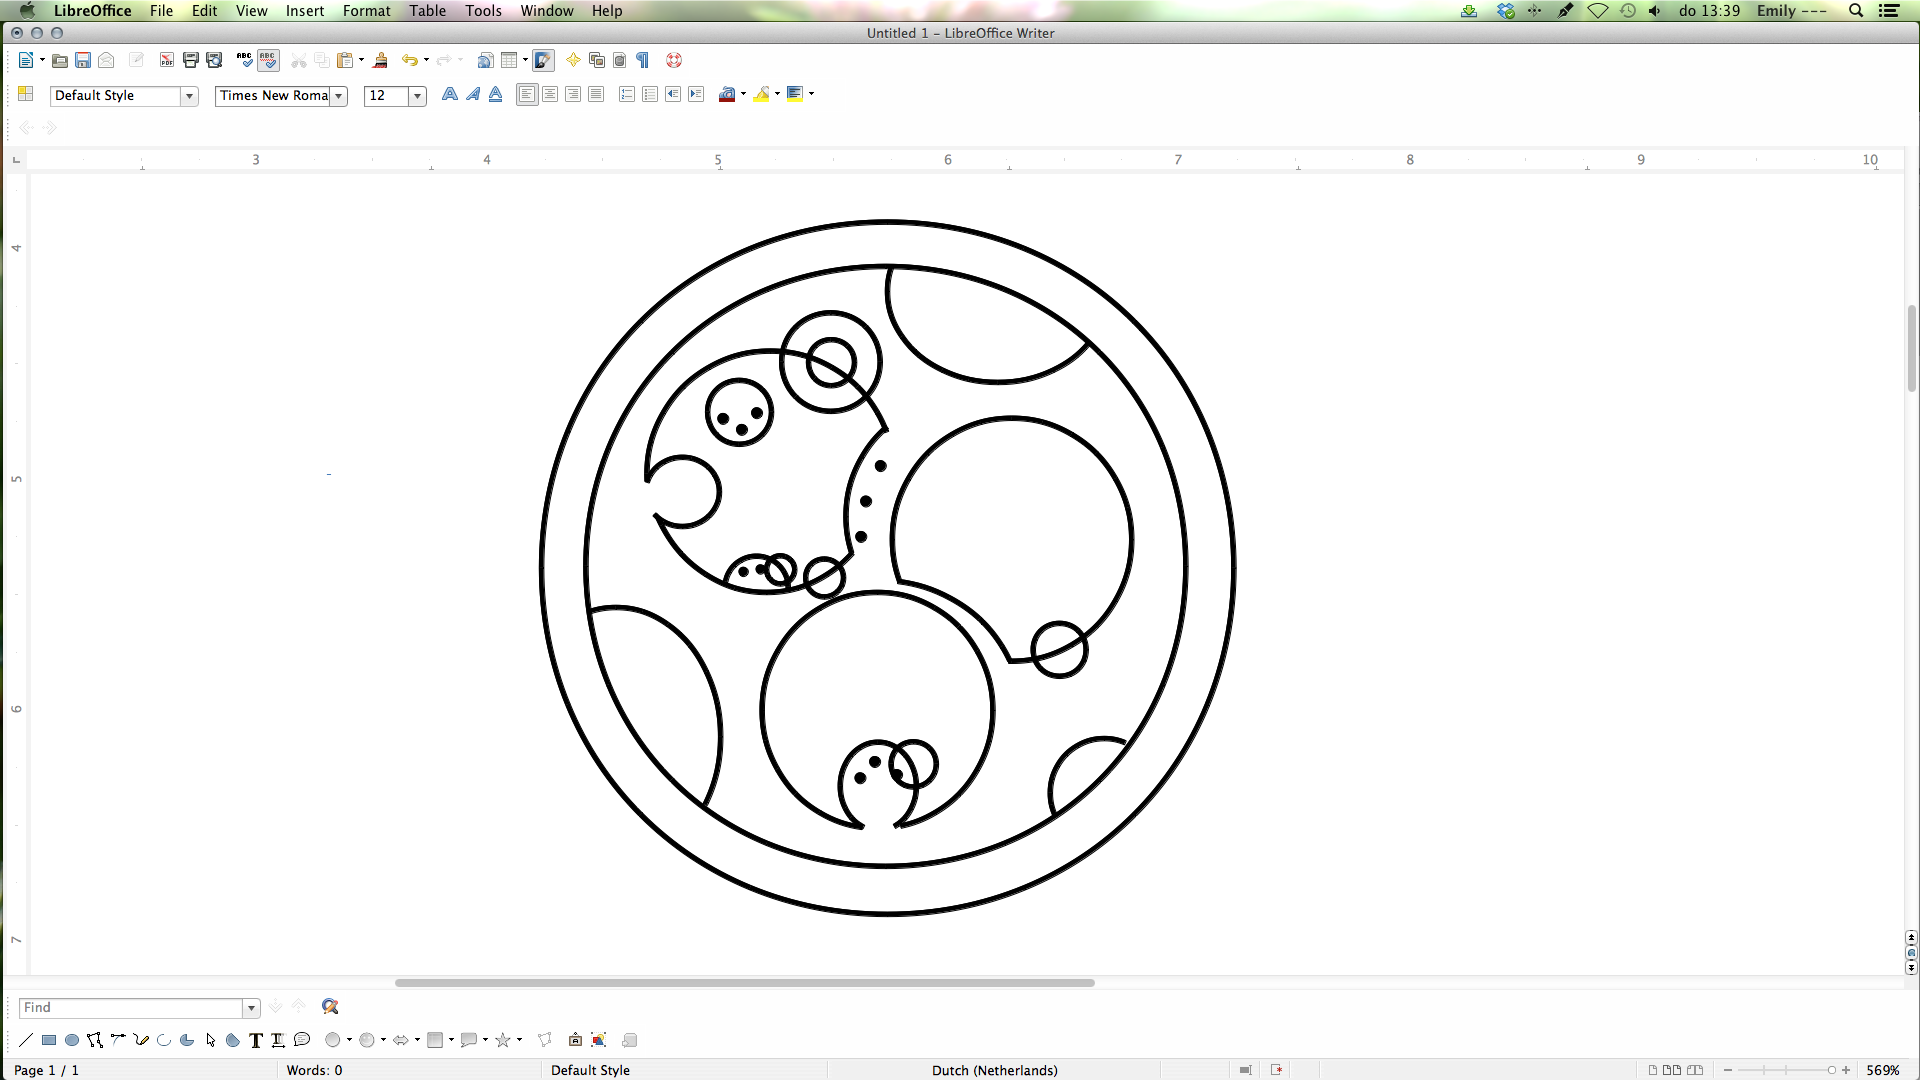Click the New document icon
Image resolution: width=1920 pixels, height=1080 pixels.
[26, 61]
